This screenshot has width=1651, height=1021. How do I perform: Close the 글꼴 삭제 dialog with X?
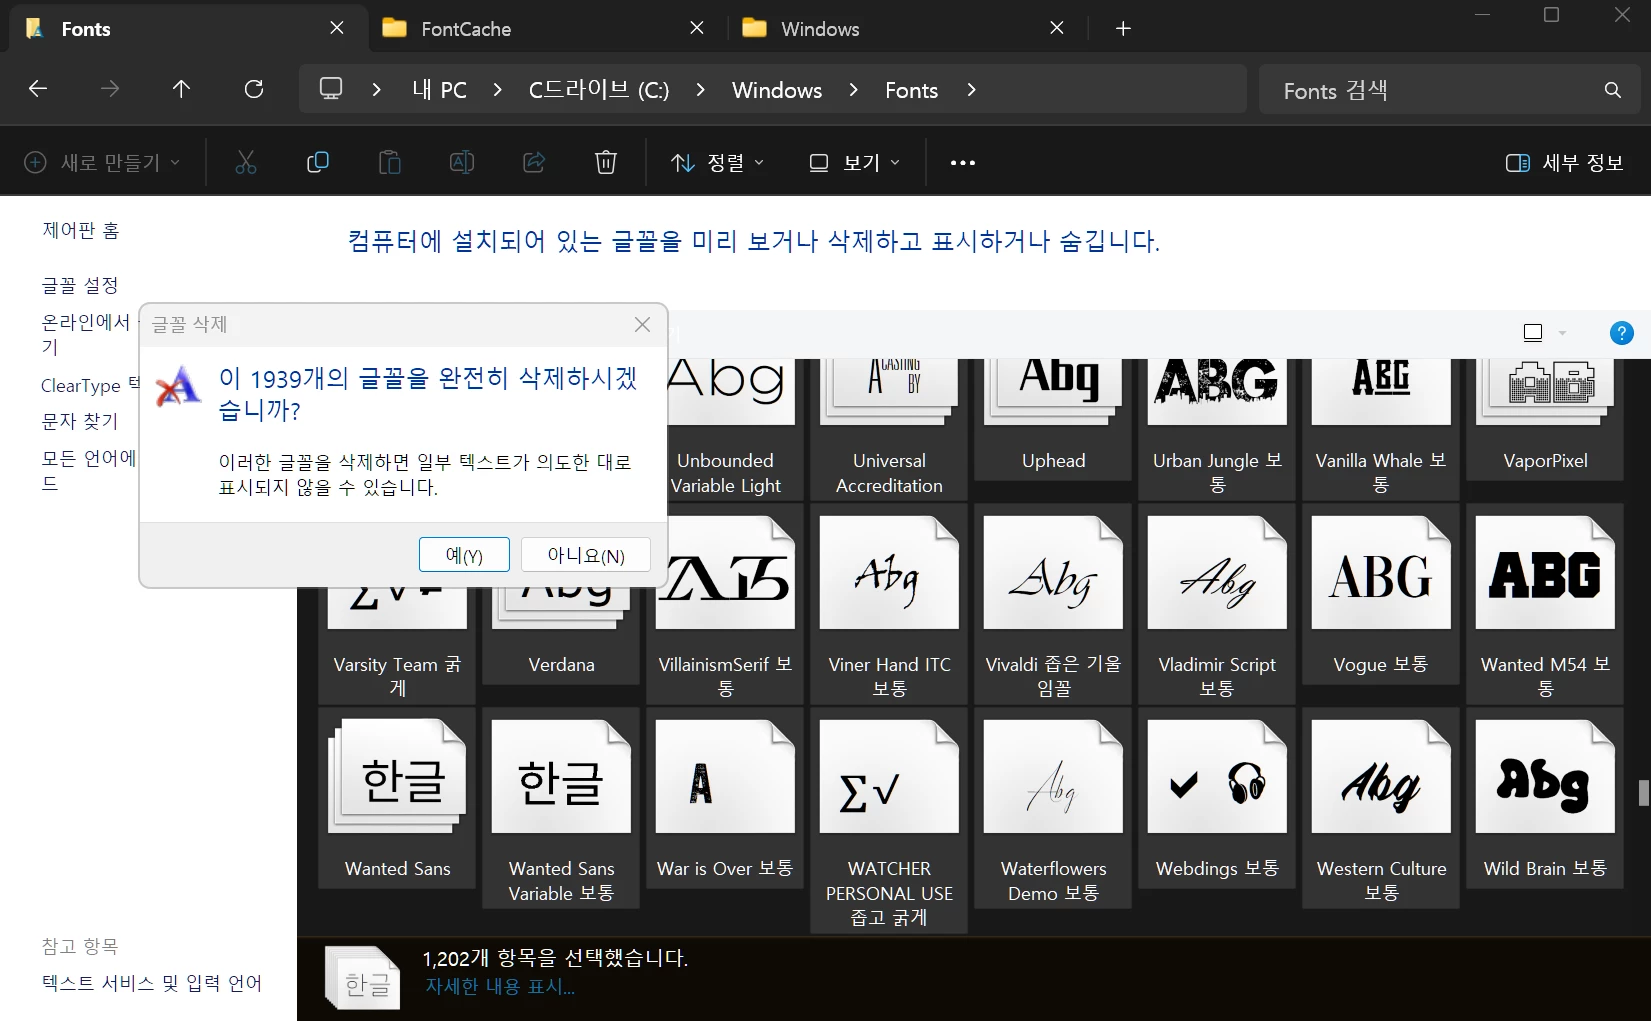point(642,324)
